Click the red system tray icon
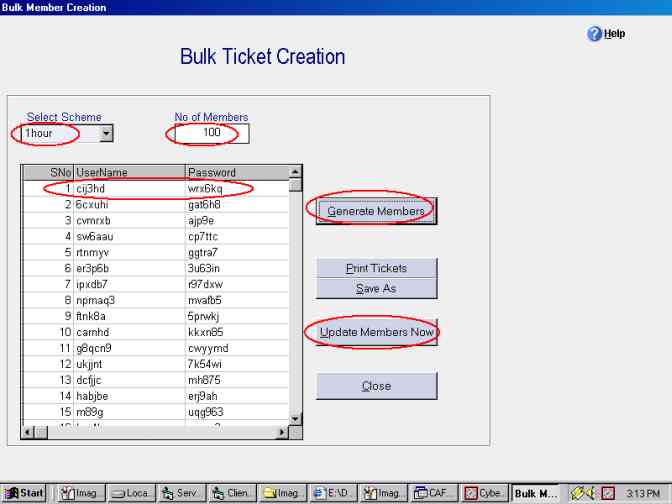 tap(607, 493)
